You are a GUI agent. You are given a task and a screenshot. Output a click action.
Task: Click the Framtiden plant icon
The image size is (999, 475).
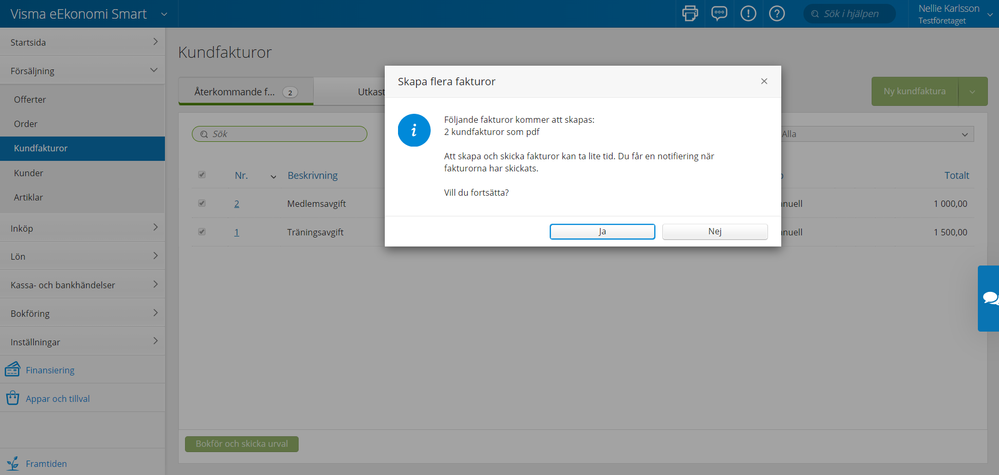click(x=14, y=464)
